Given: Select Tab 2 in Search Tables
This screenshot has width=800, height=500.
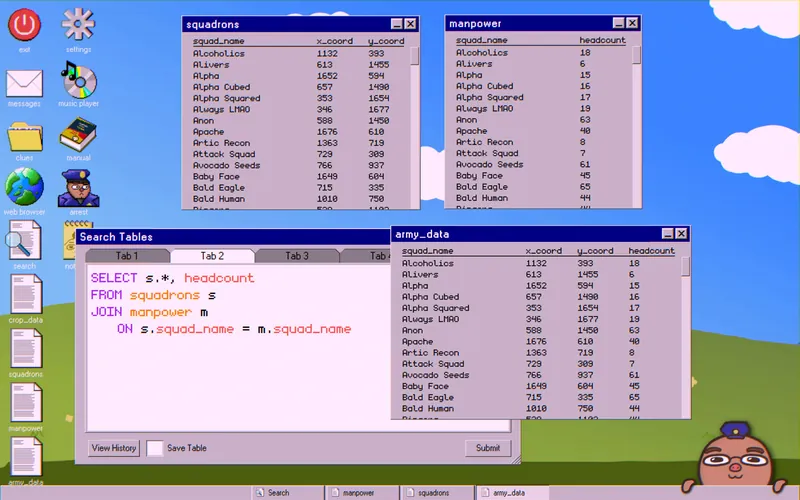Looking at the screenshot, I should click(x=212, y=256).
